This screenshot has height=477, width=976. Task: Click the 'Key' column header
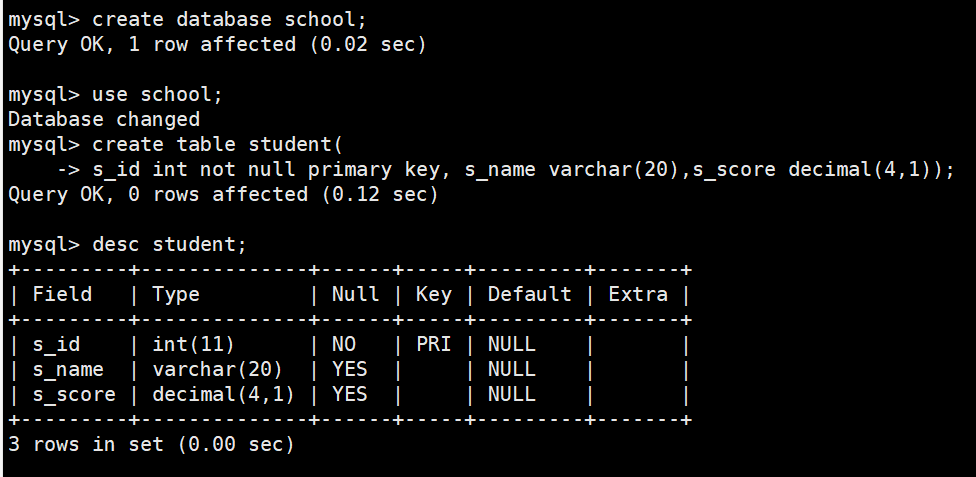point(433,294)
